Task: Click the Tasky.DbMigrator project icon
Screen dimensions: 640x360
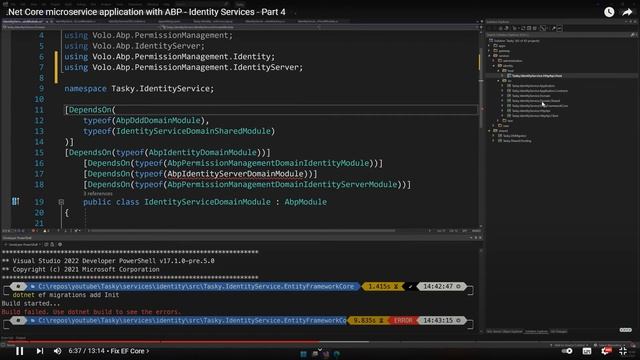Action: pyautogui.click(x=500, y=136)
